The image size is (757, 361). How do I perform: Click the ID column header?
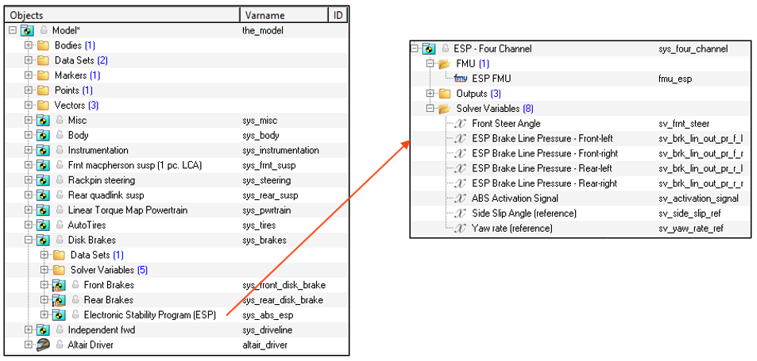pos(337,15)
